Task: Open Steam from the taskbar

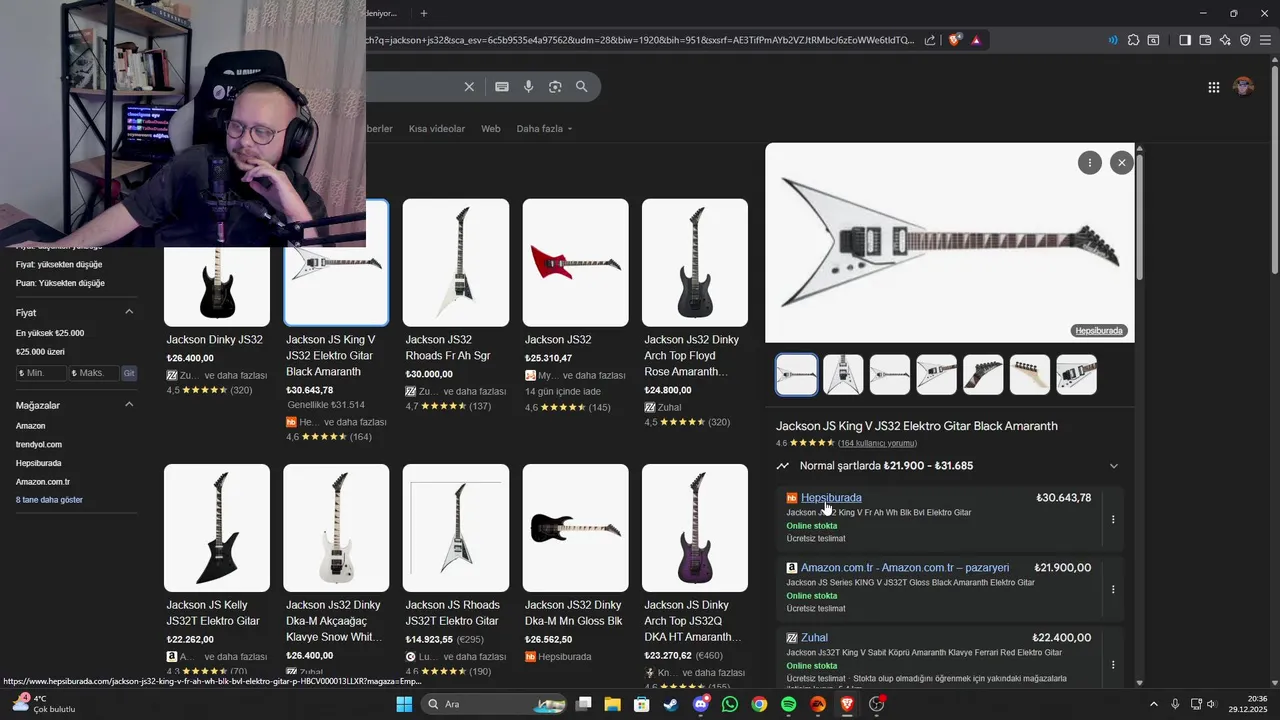Action: 670,704
